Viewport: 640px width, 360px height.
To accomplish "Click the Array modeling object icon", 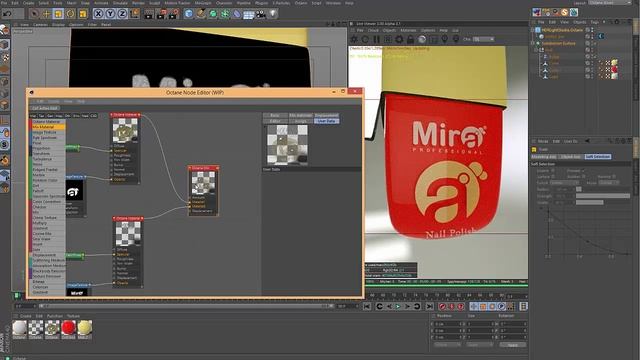I will (x=225, y=14).
